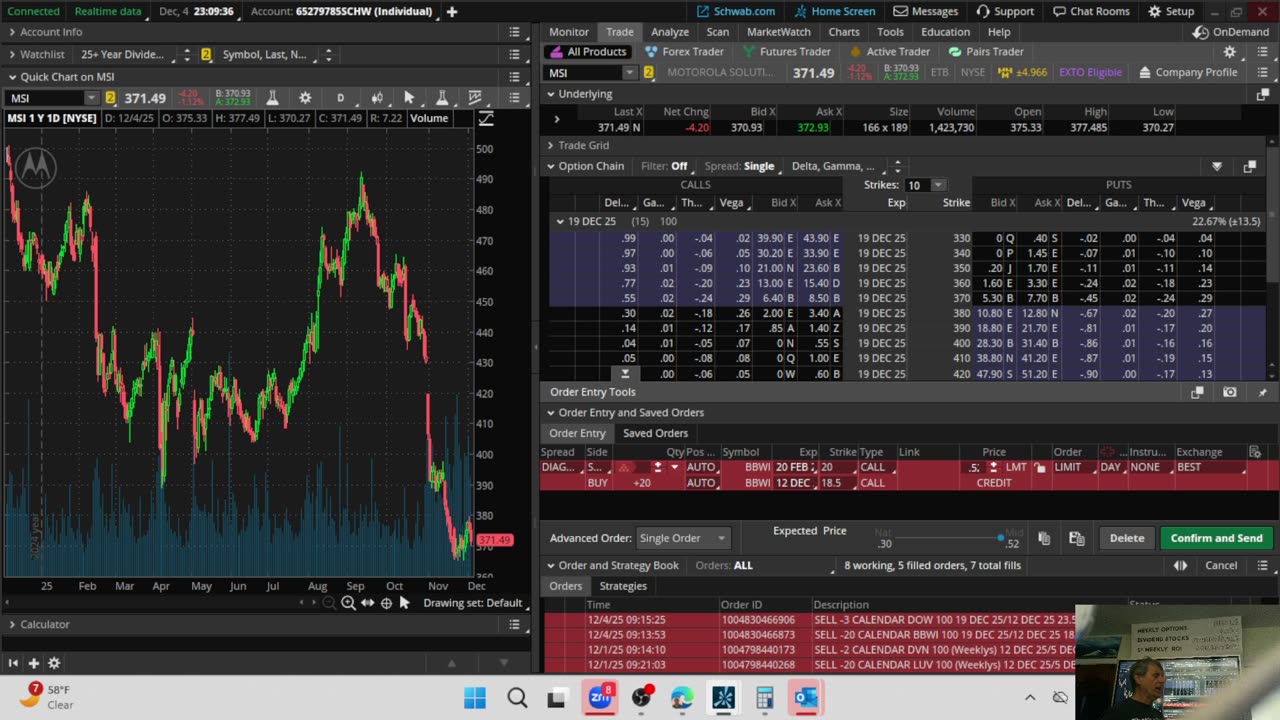Save the order with disk icon
Screen dimensions: 1280x720
pyautogui.click(x=1076, y=538)
